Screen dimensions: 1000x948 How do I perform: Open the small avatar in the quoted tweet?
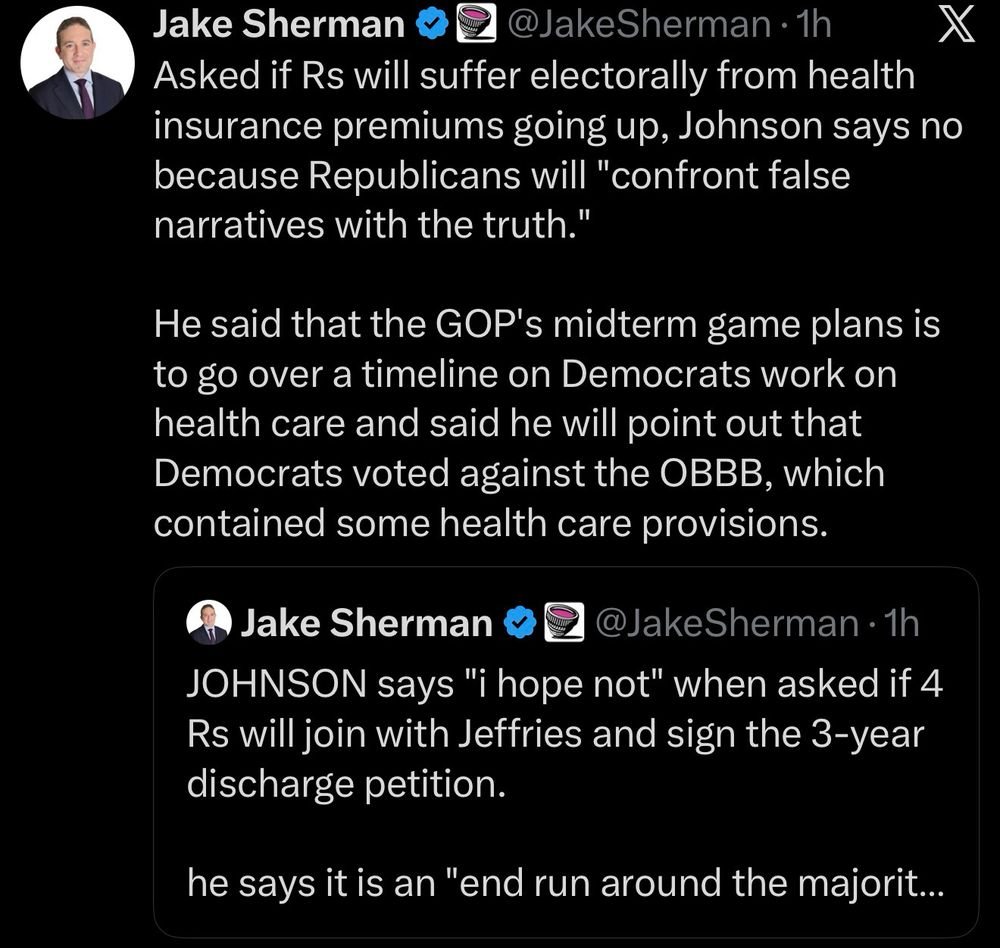click(x=209, y=623)
